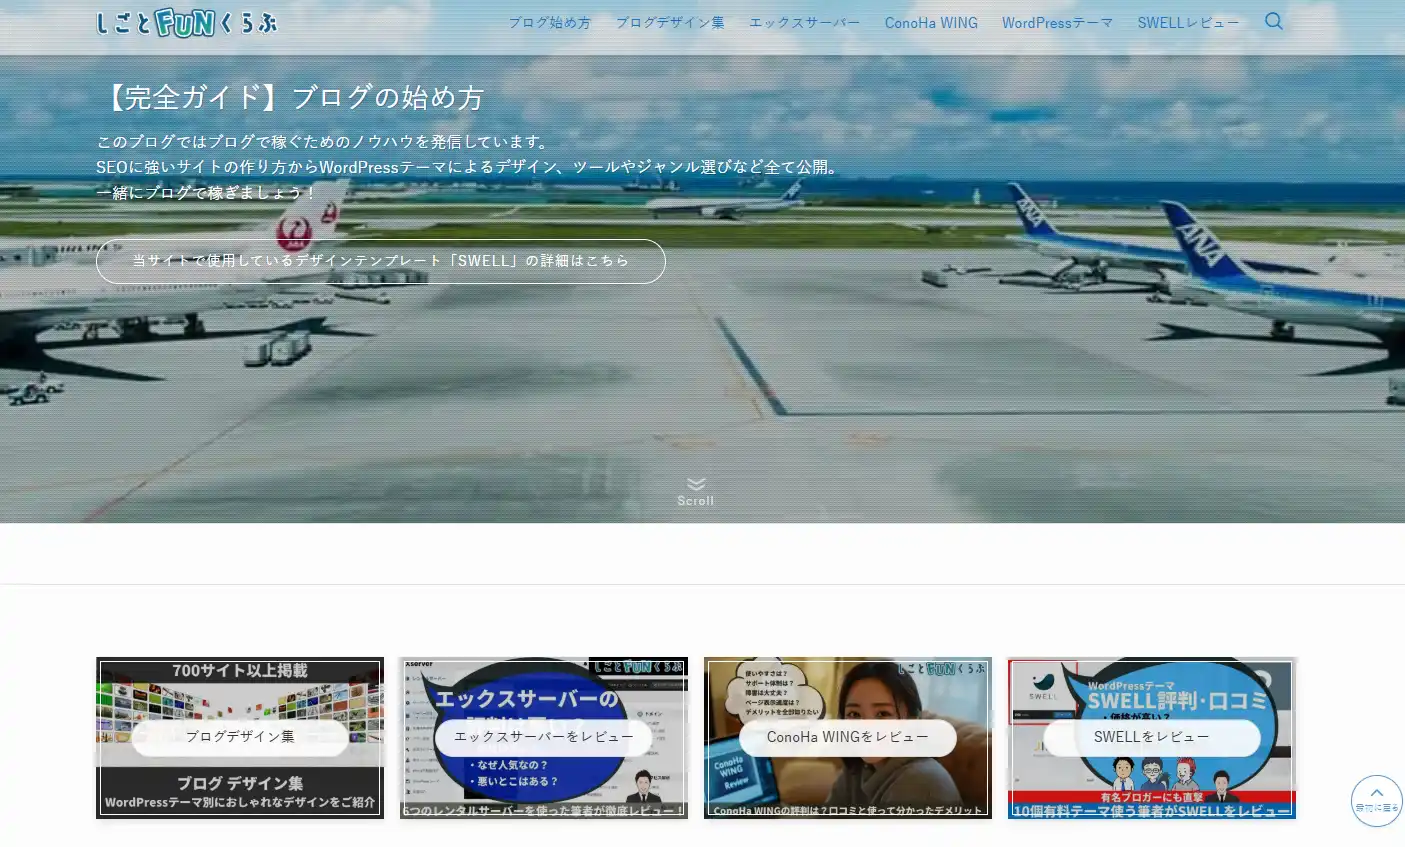Open the WordPressテーマ navigation link

point(1057,22)
